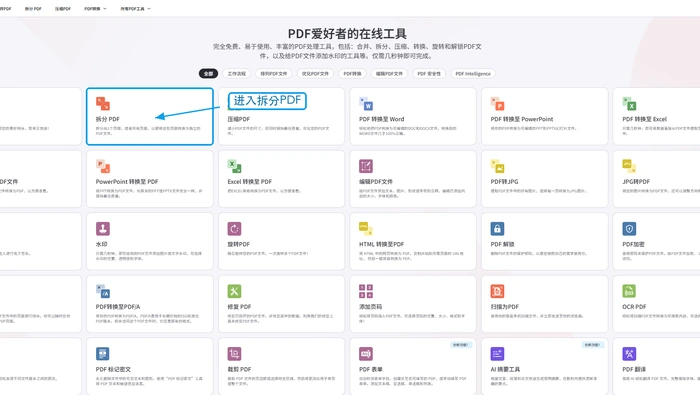The width and height of the screenshot is (700, 395).
Task: Click the 编辑PDF文件 icon
Action: tap(366, 166)
